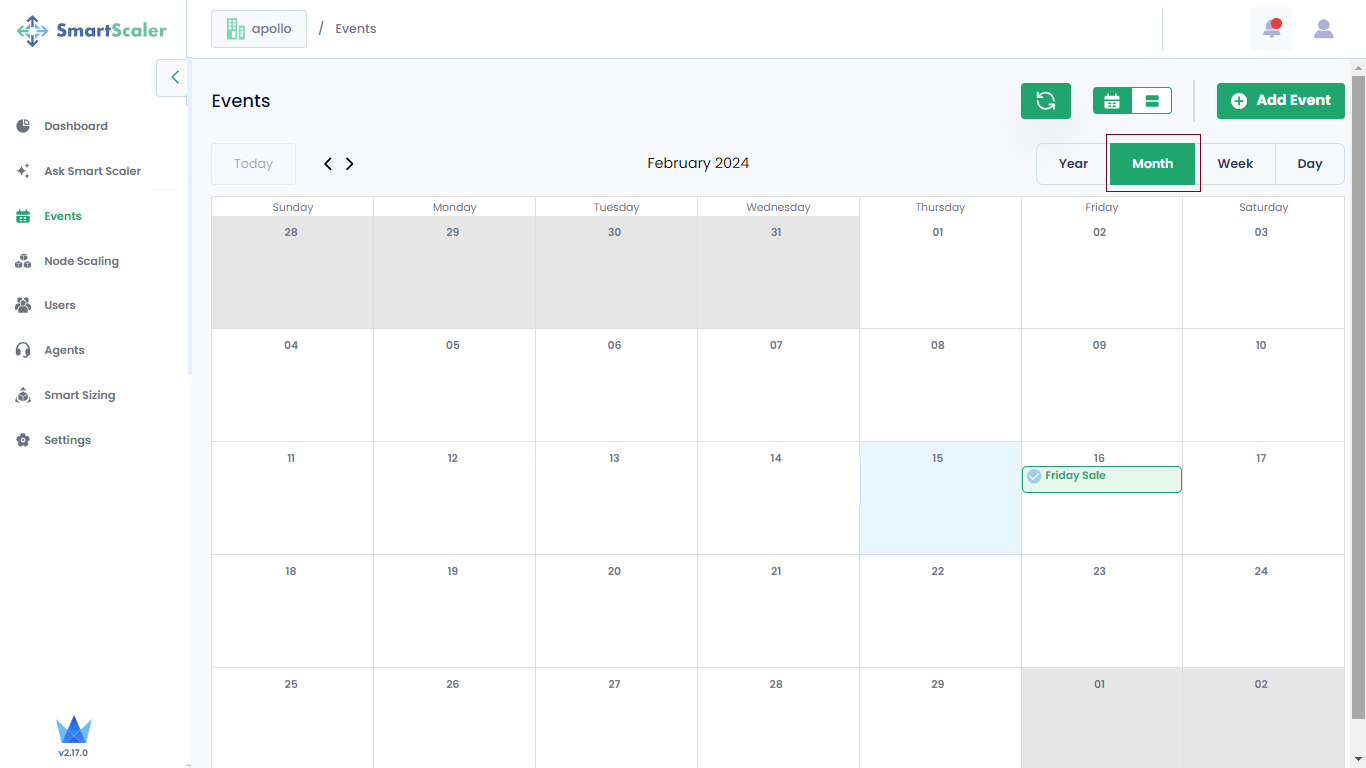
Task: Collapse the sidebar with the chevron
Action: point(174,77)
